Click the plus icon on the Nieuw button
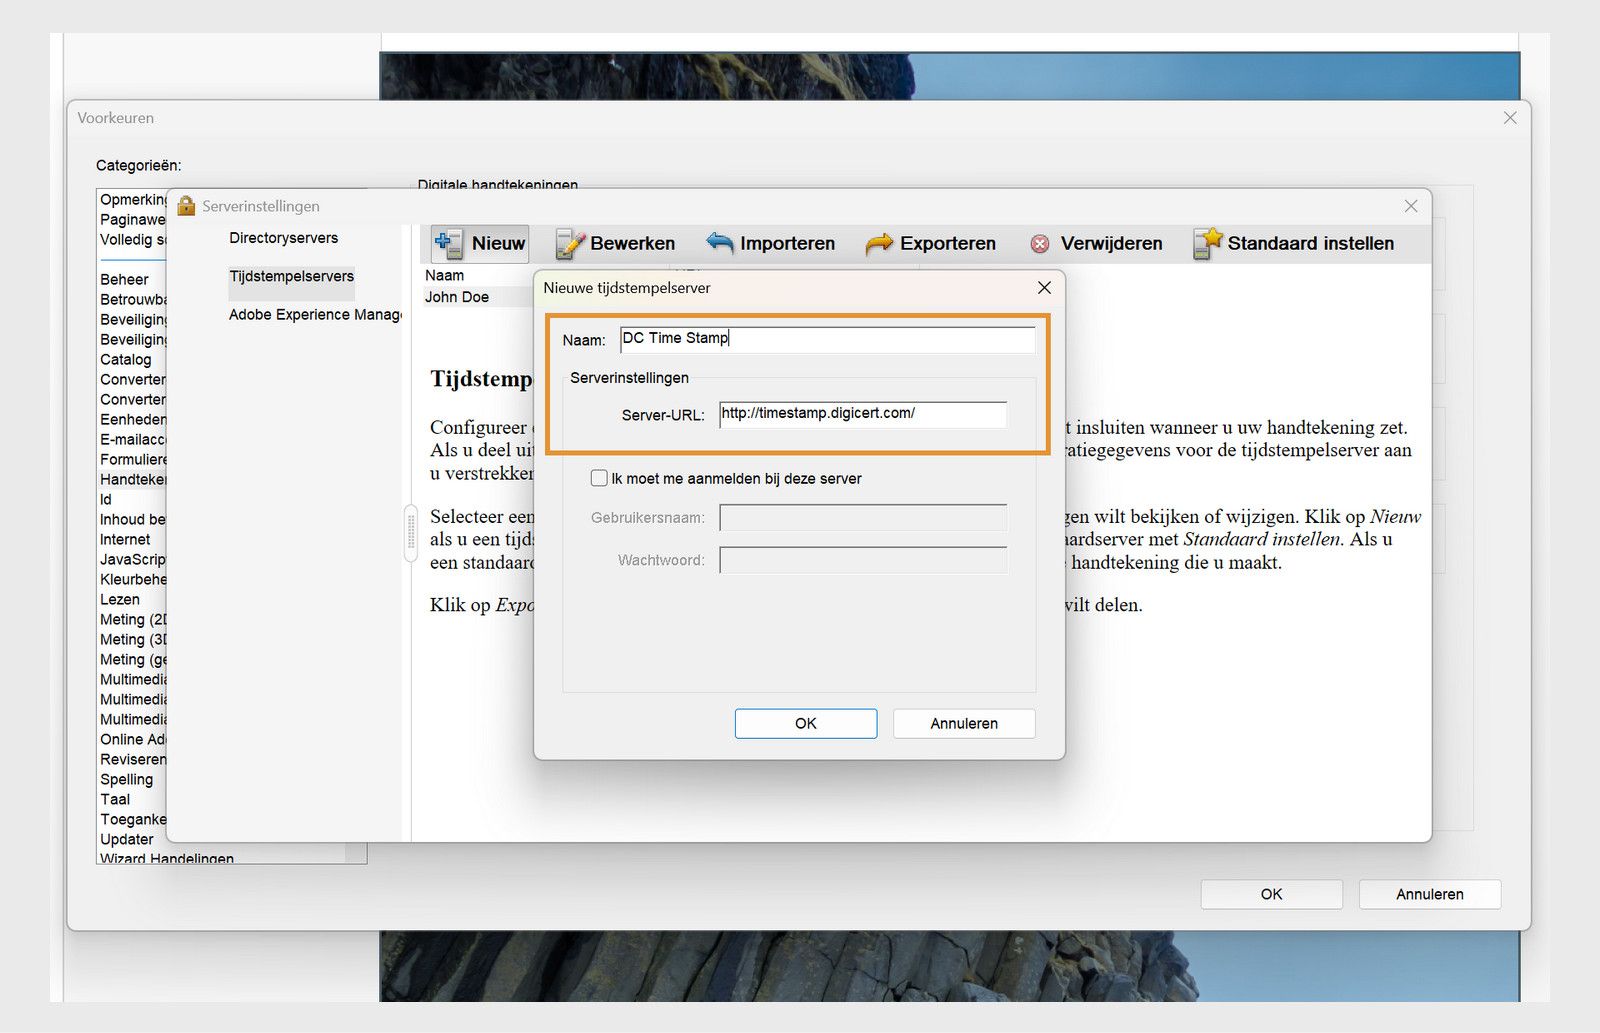Viewport: 1600px width, 1033px height. tap(444, 240)
